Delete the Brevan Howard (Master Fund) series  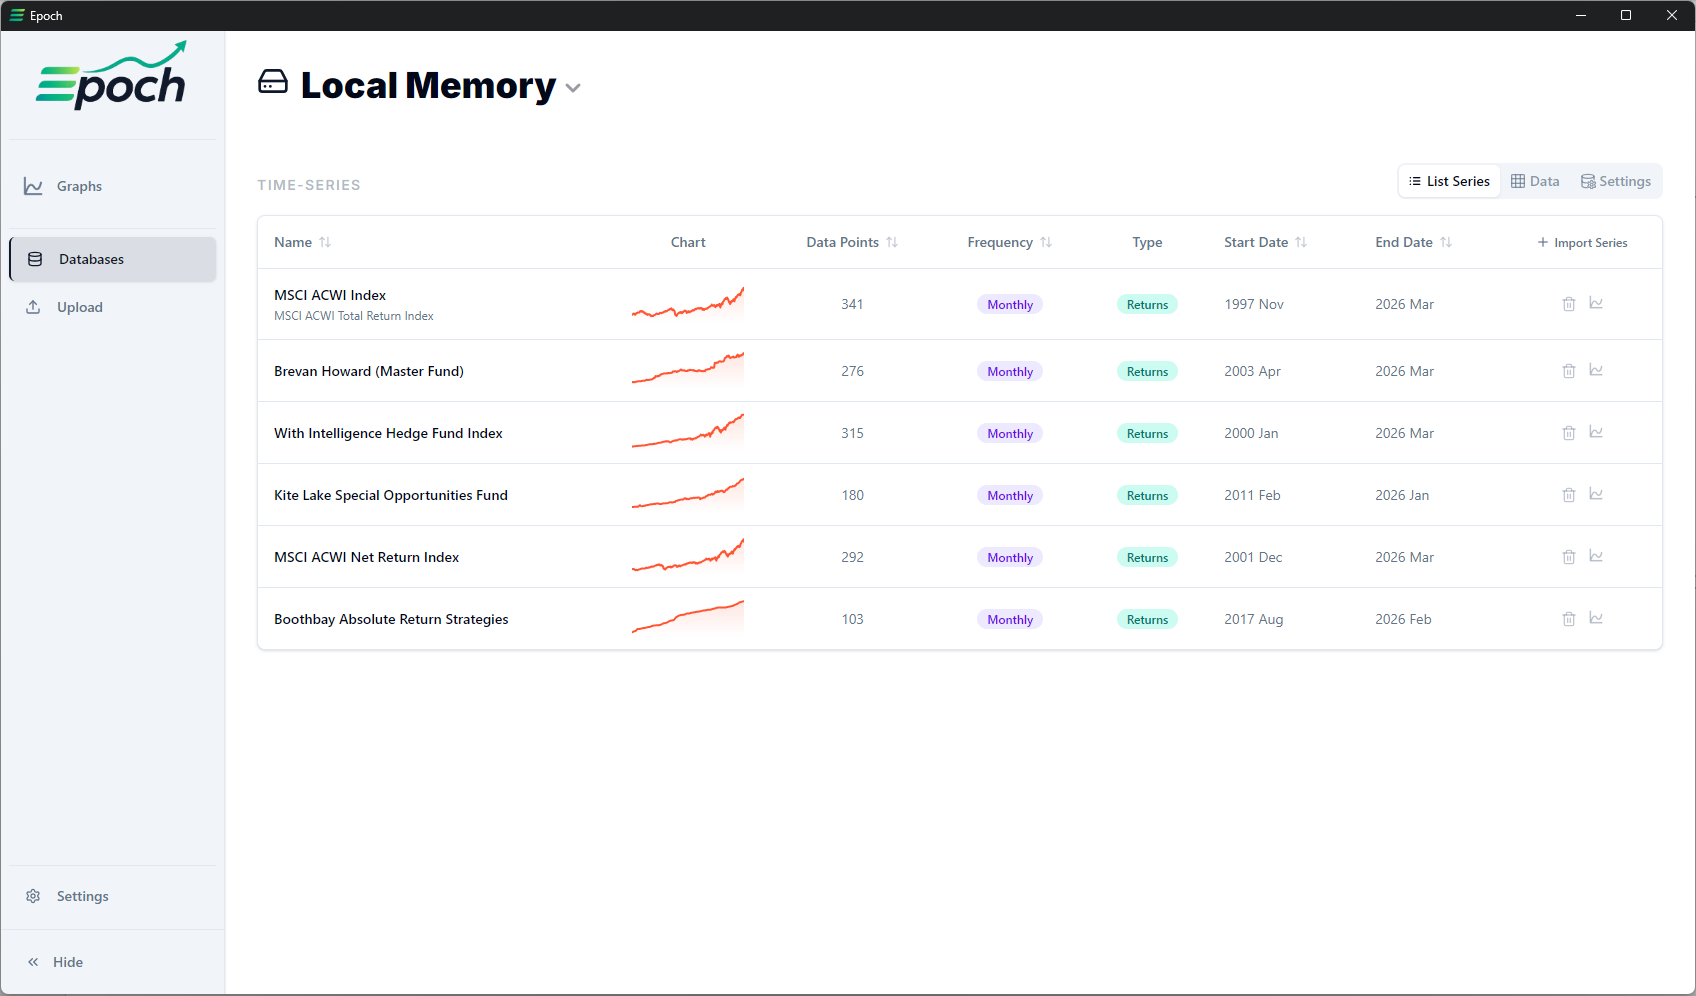[x=1569, y=371]
